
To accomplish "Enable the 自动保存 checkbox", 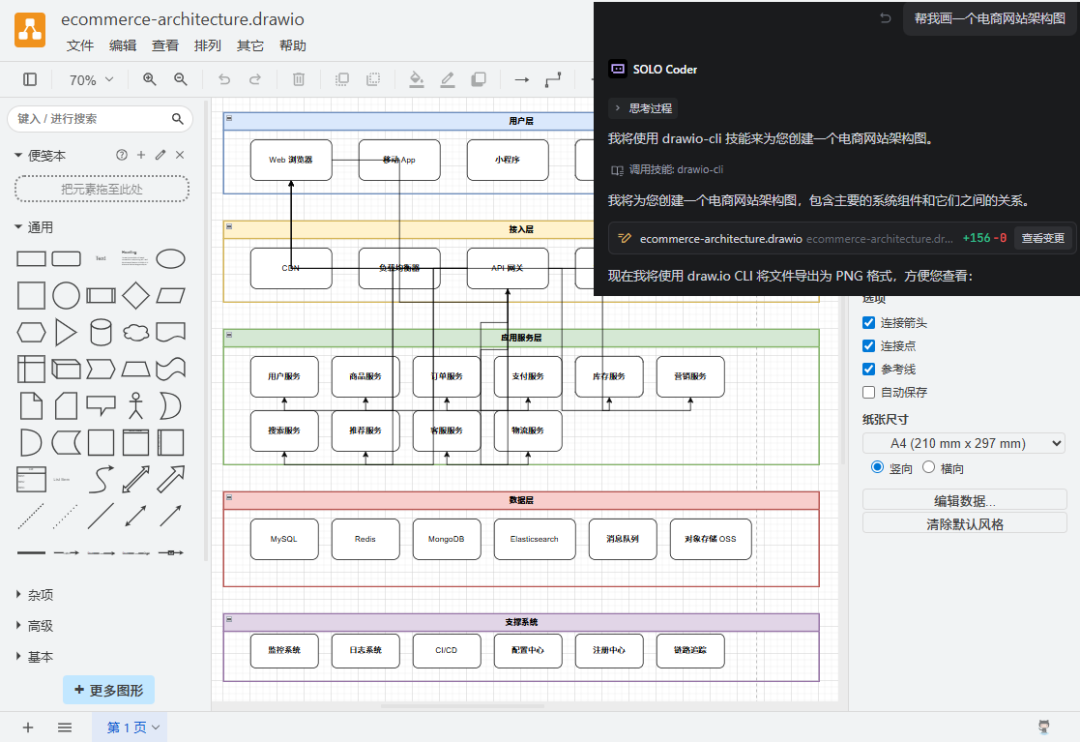I will point(869,392).
